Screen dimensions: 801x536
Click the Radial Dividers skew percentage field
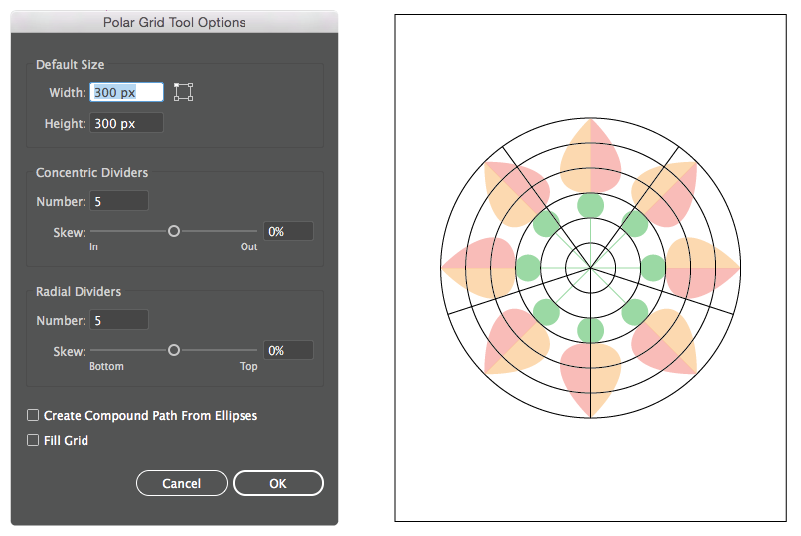click(288, 351)
